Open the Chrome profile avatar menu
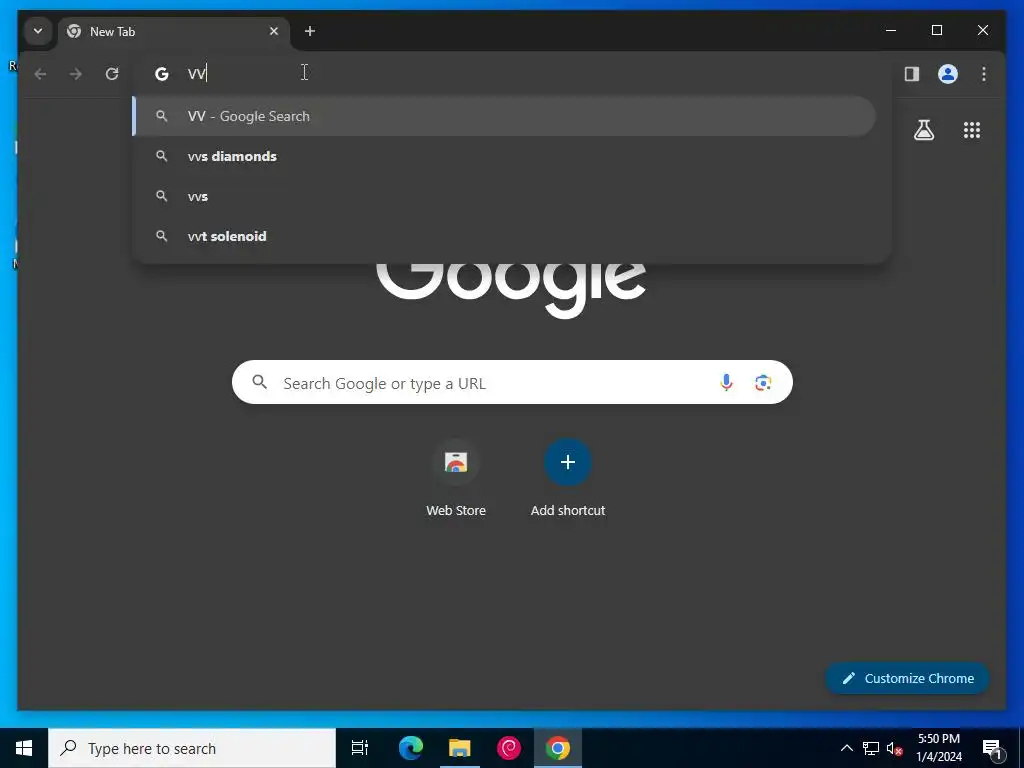The height and width of the screenshot is (768, 1024). [x=948, y=74]
